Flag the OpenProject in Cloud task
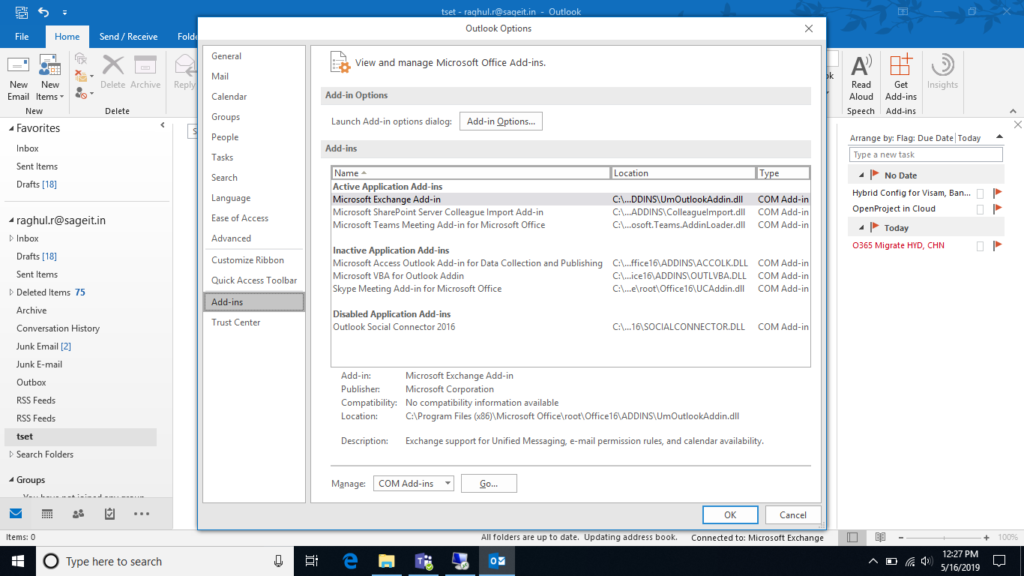 pos(997,209)
